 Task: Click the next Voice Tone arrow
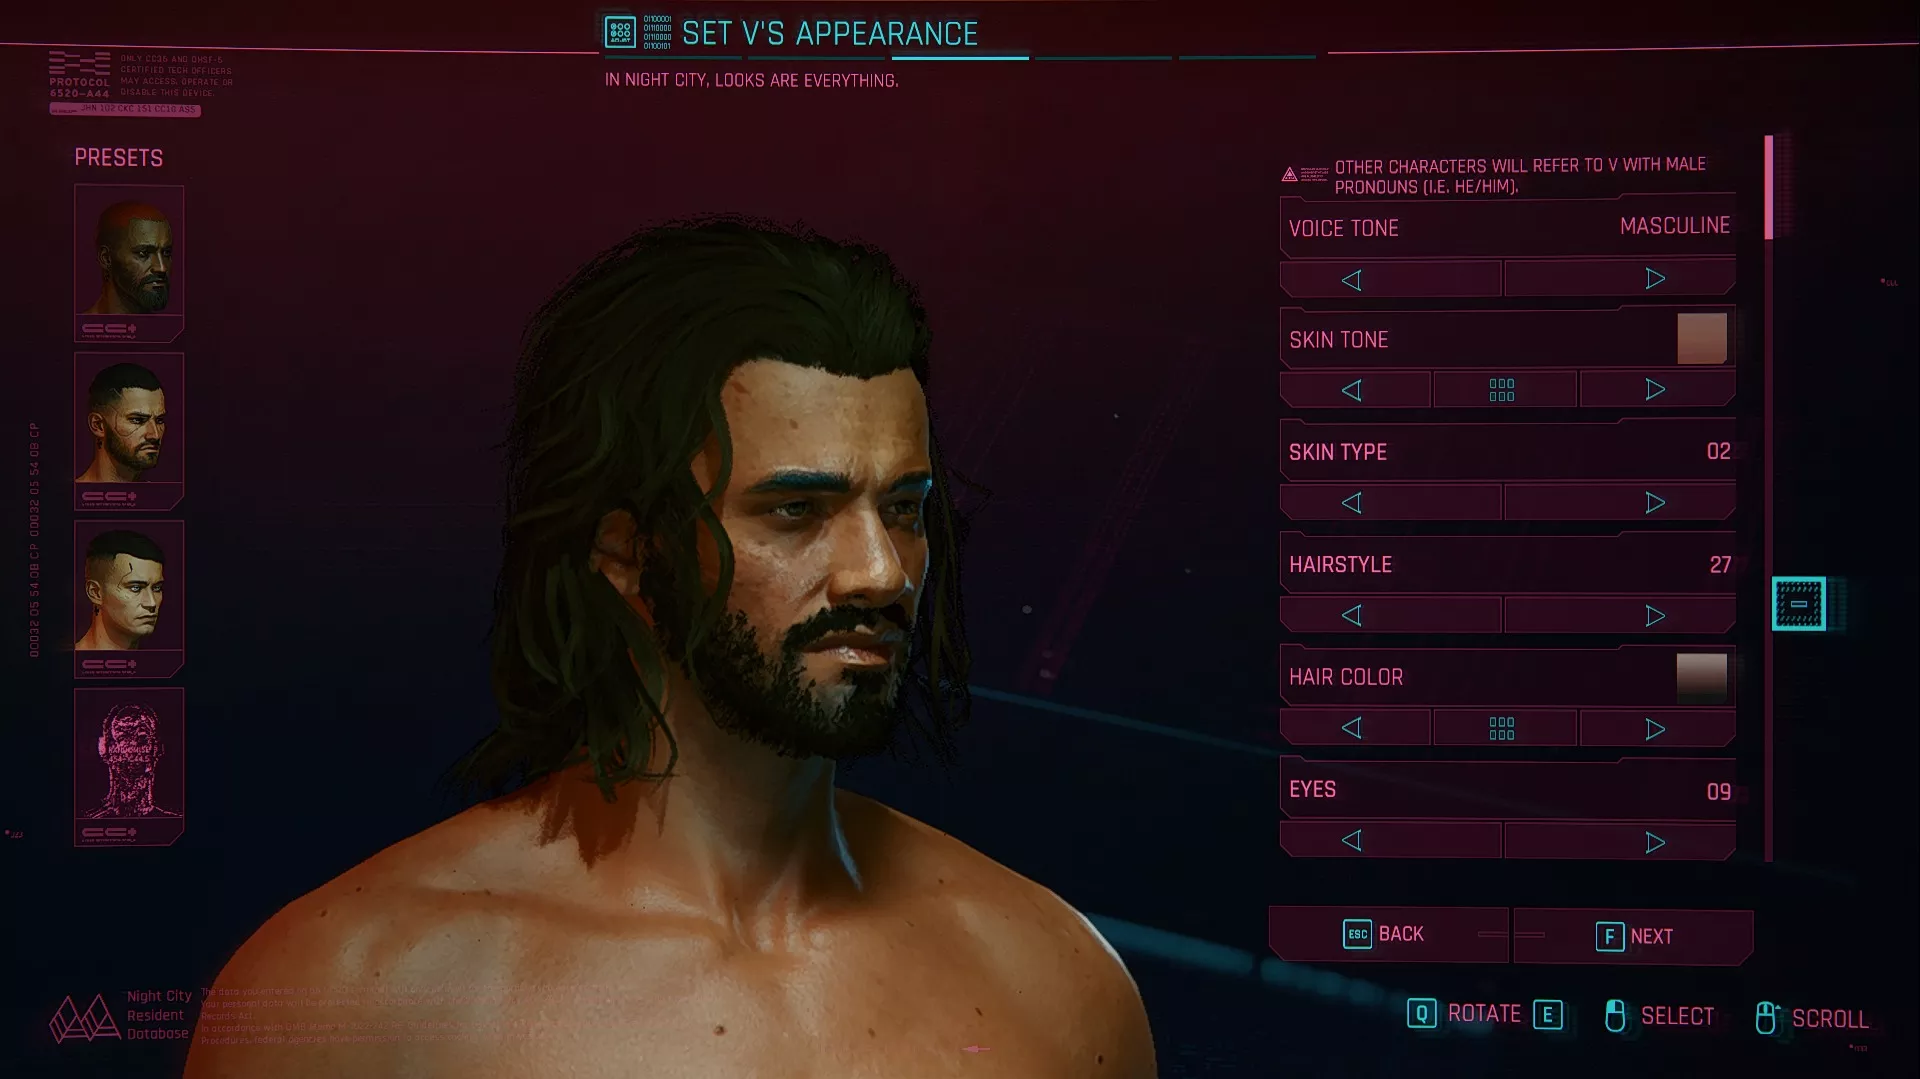point(1620,279)
